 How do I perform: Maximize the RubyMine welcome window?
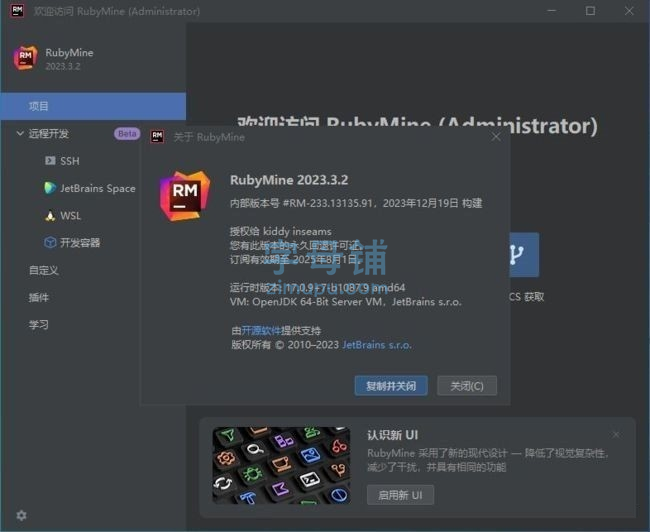tap(590, 11)
